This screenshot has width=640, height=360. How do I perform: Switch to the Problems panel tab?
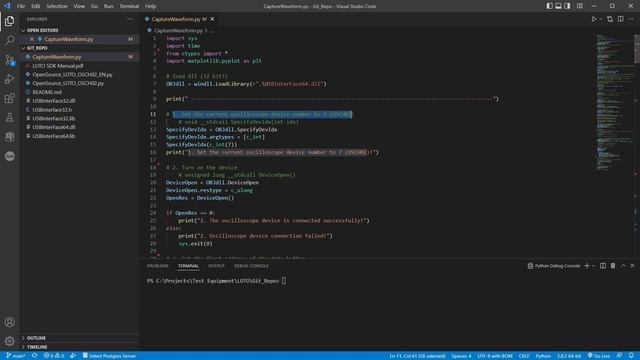tap(158, 266)
